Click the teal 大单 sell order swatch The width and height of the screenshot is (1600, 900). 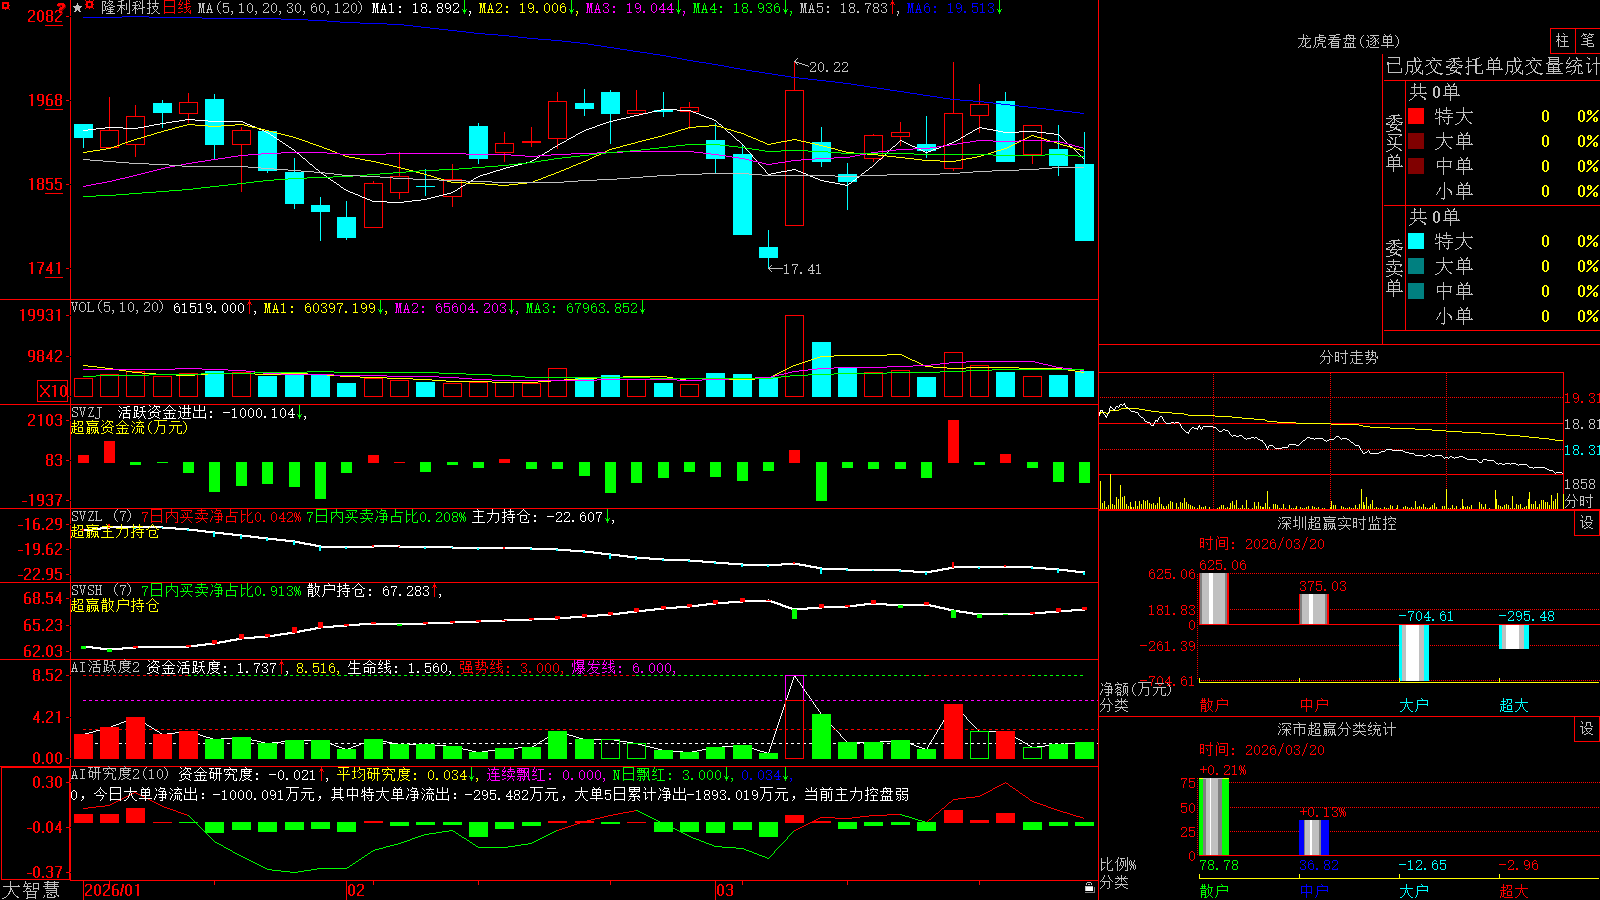pyautogui.click(x=1416, y=266)
